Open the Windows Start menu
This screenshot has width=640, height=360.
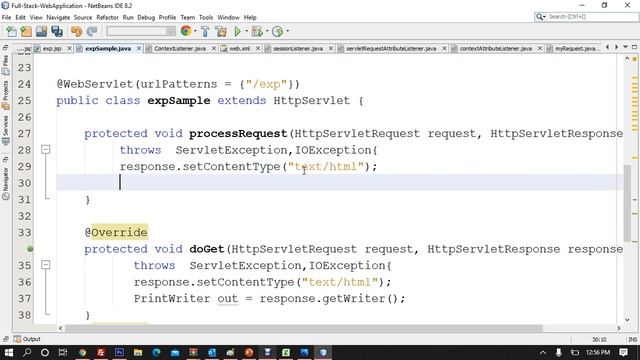[9, 352]
